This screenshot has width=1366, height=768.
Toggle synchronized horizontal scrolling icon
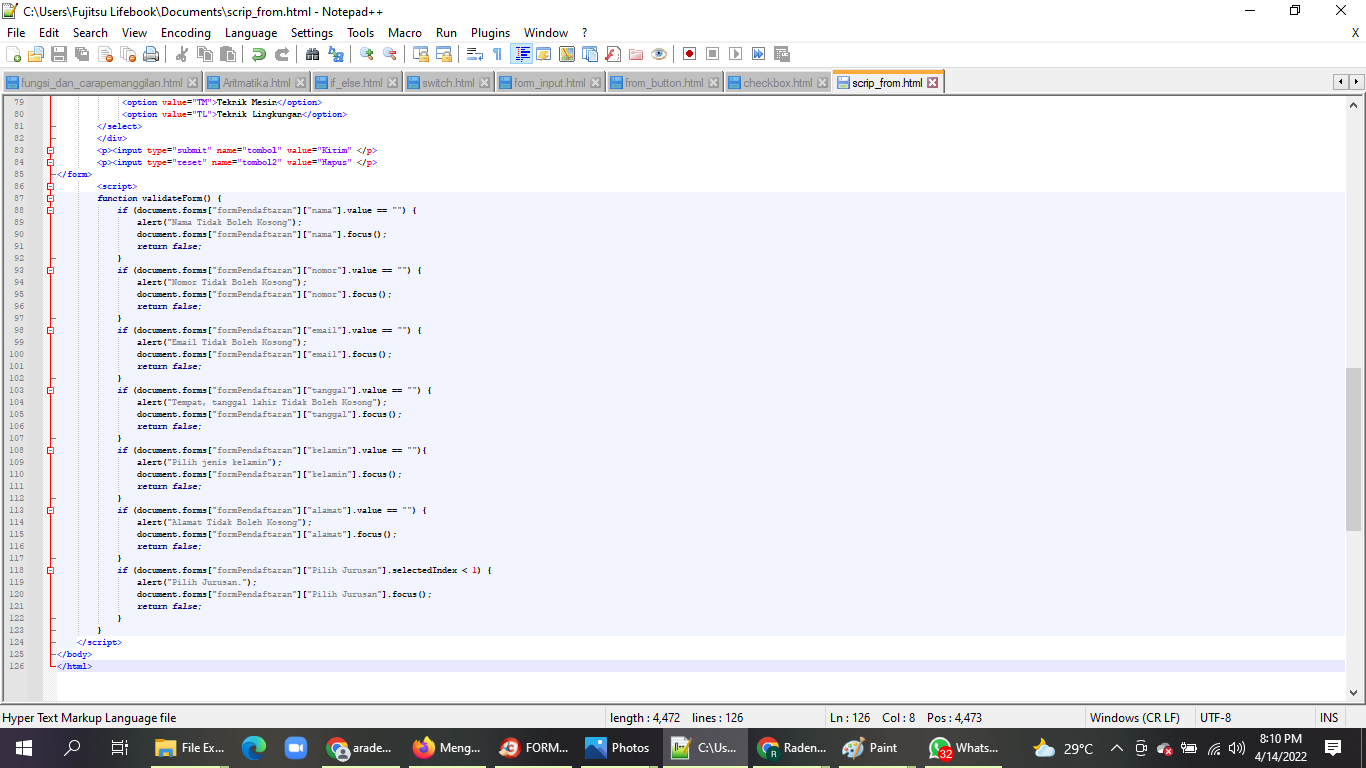[x=444, y=54]
